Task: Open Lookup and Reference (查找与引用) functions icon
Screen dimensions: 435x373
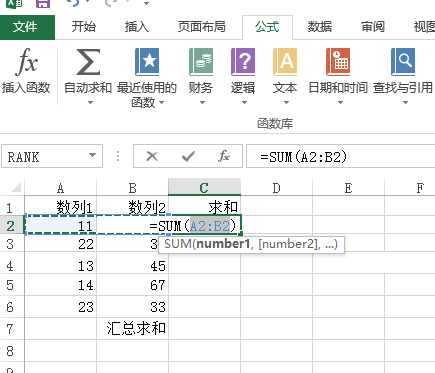Action: [403, 62]
